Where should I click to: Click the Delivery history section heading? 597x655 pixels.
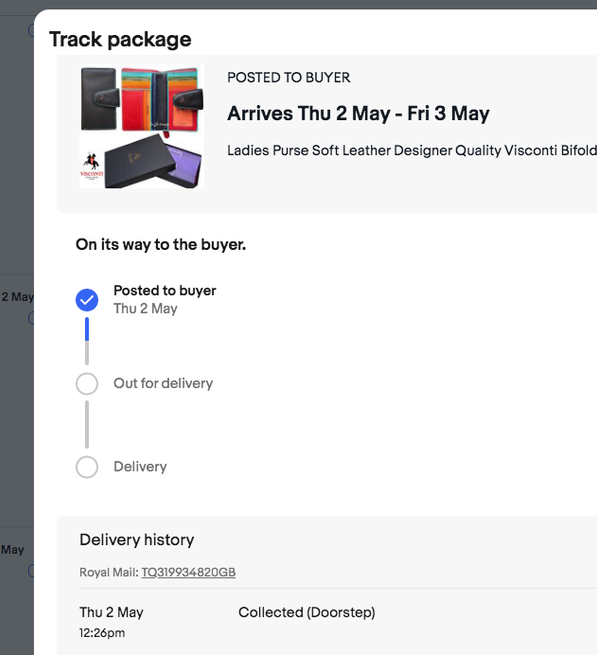point(137,540)
